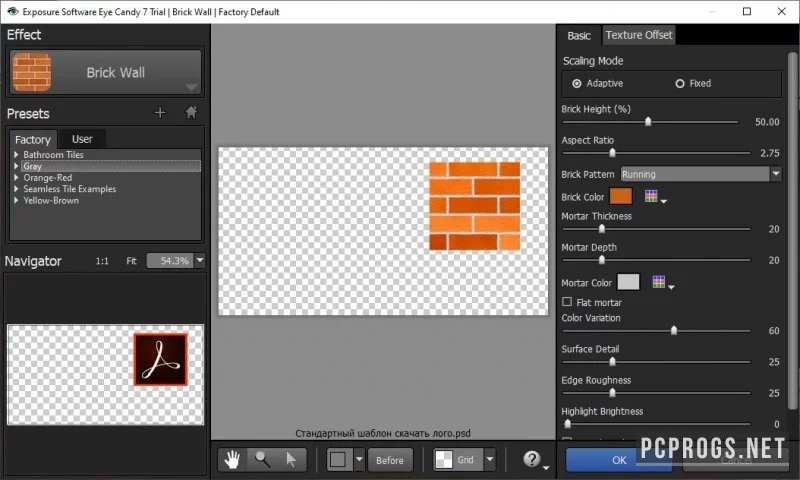Viewport: 800px width, 480px height.
Task: Expand the Gray preset group
Action: 16,166
